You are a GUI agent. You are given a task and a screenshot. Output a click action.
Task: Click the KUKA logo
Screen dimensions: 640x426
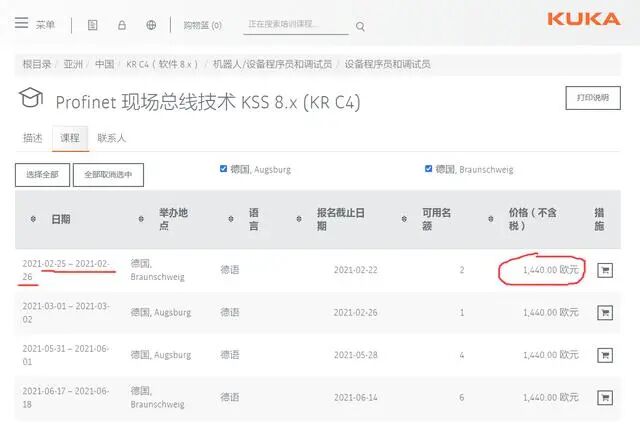(x=584, y=19)
